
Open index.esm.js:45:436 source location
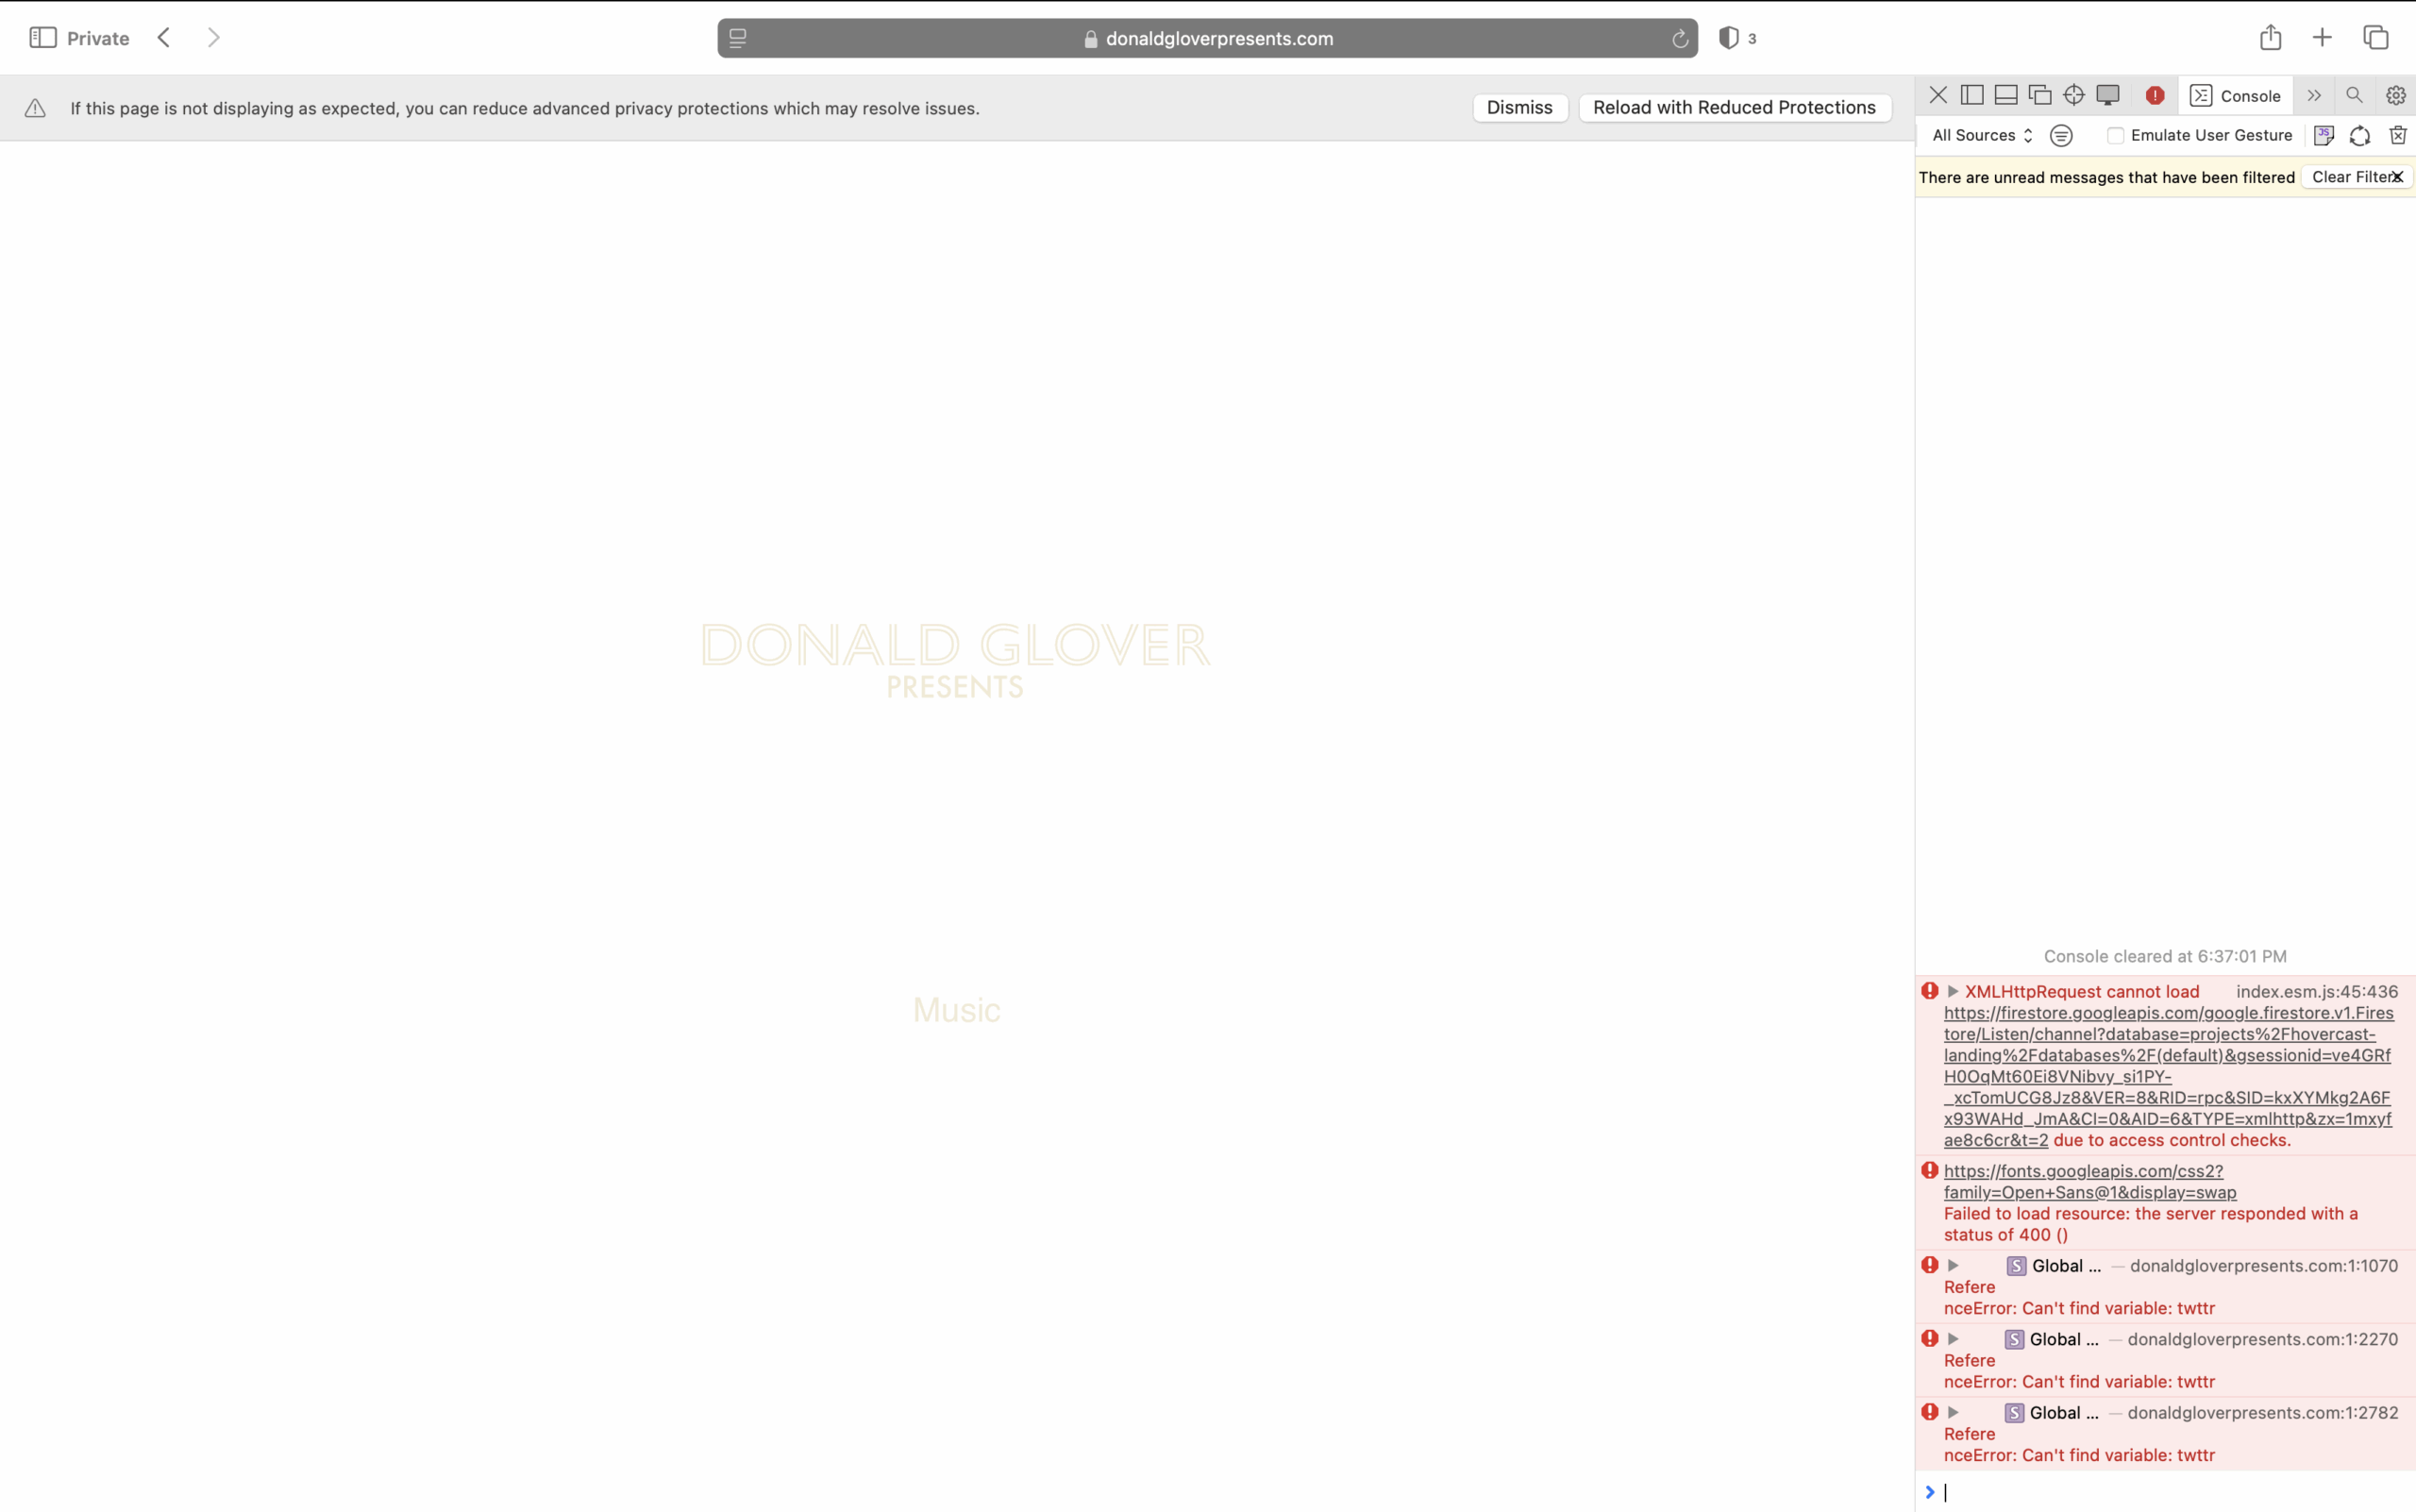pyautogui.click(x=2317, y=991)
